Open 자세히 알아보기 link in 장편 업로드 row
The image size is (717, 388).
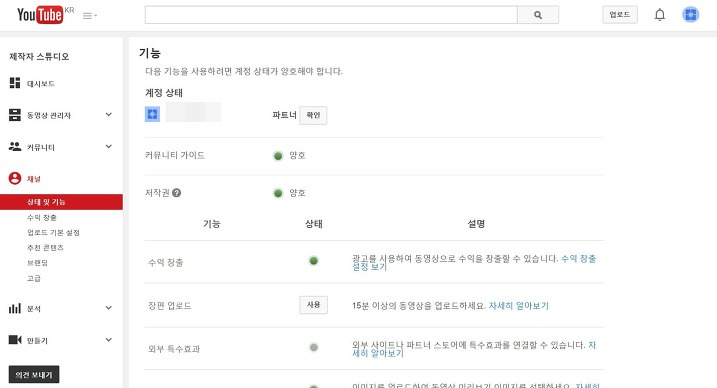click(x=519, y=306)
